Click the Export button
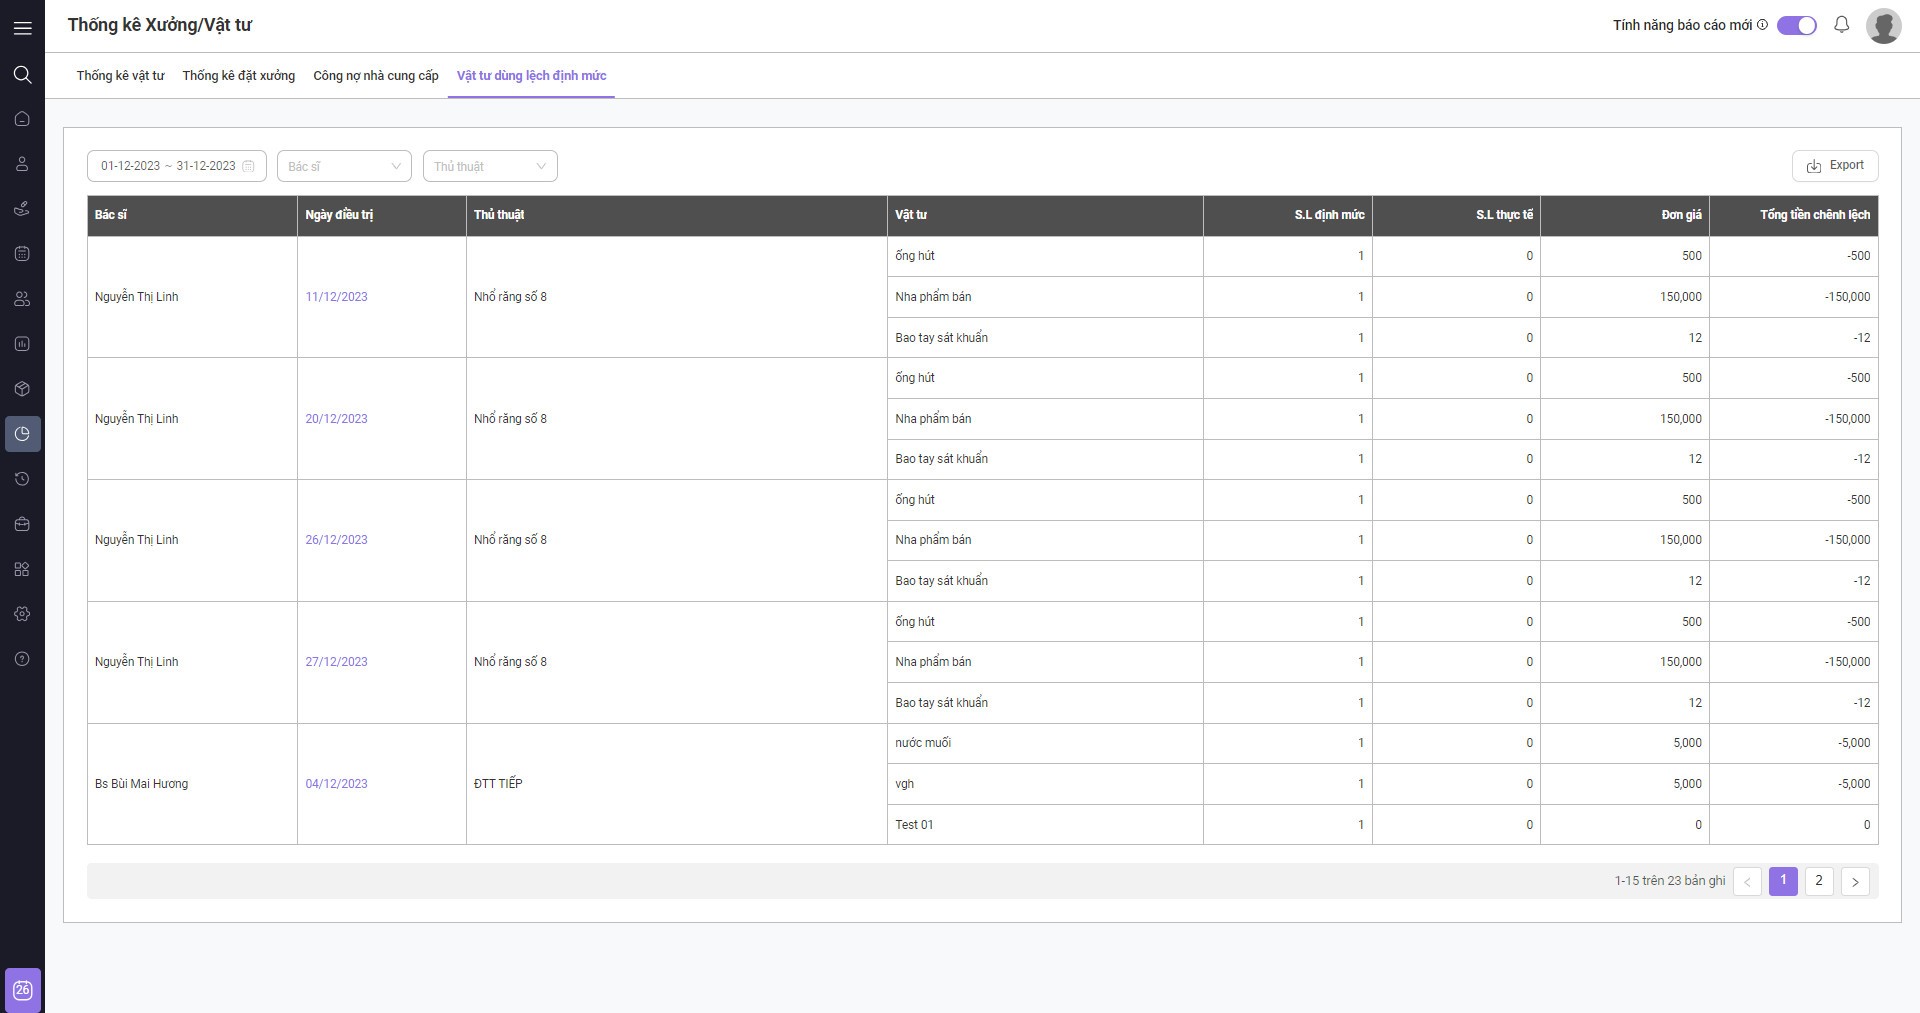 1834,166
